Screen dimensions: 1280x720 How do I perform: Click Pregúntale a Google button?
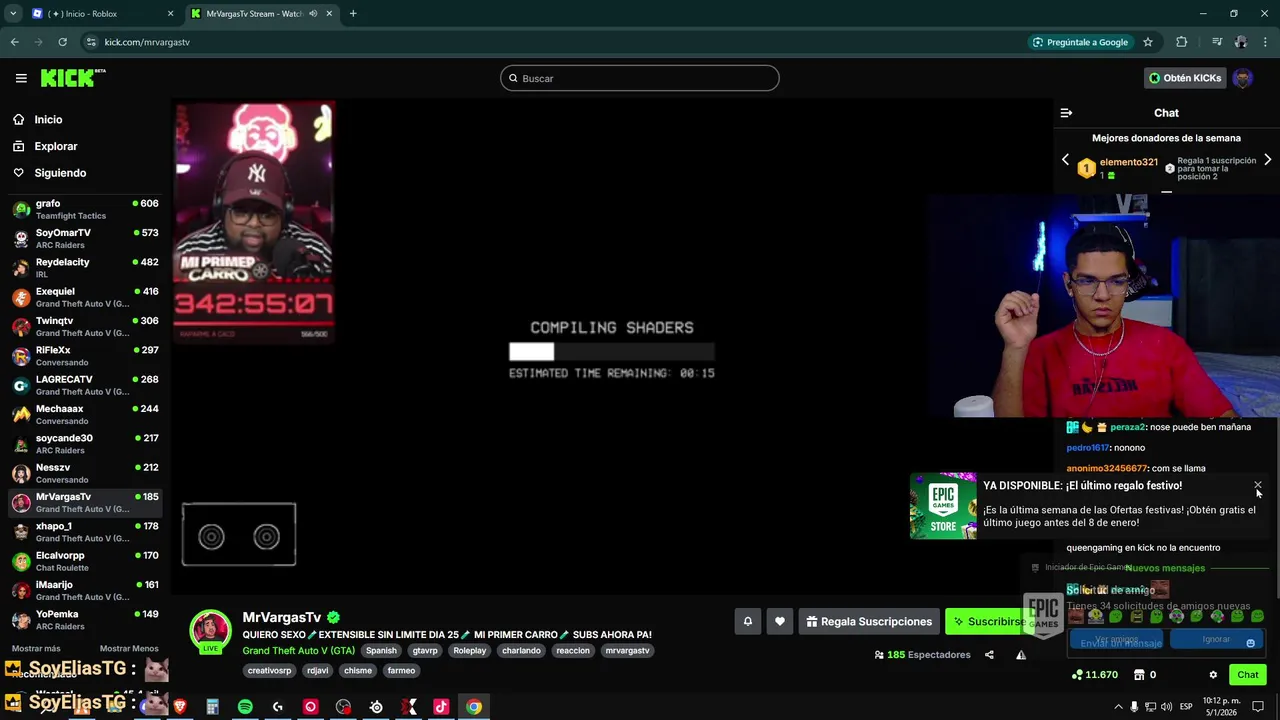[1080, 42]
